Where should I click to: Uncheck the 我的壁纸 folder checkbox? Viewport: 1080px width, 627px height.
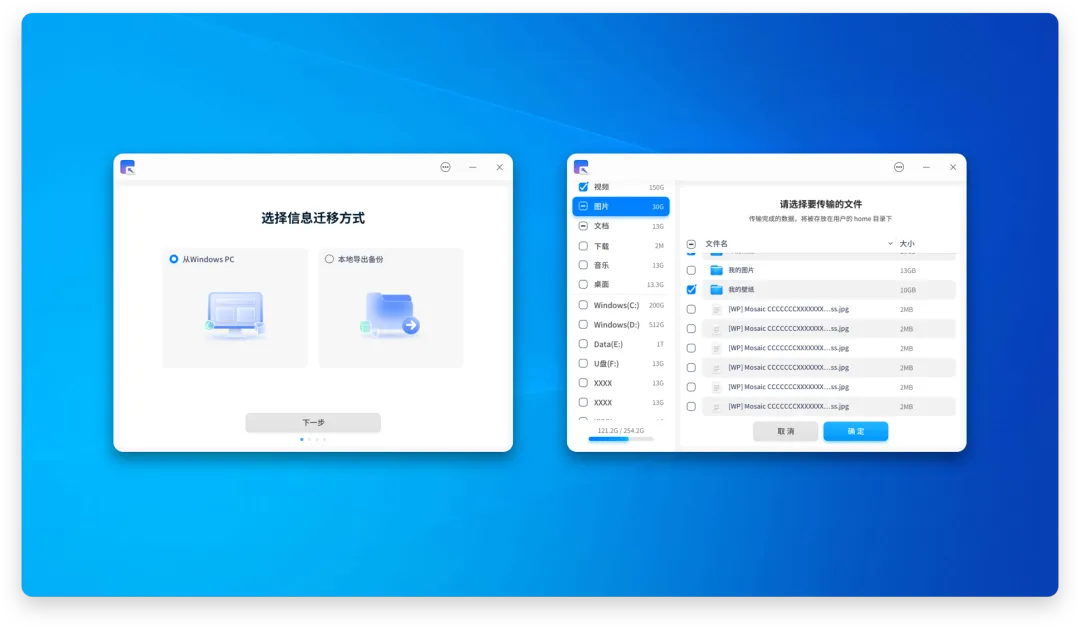tap(691, 290)
